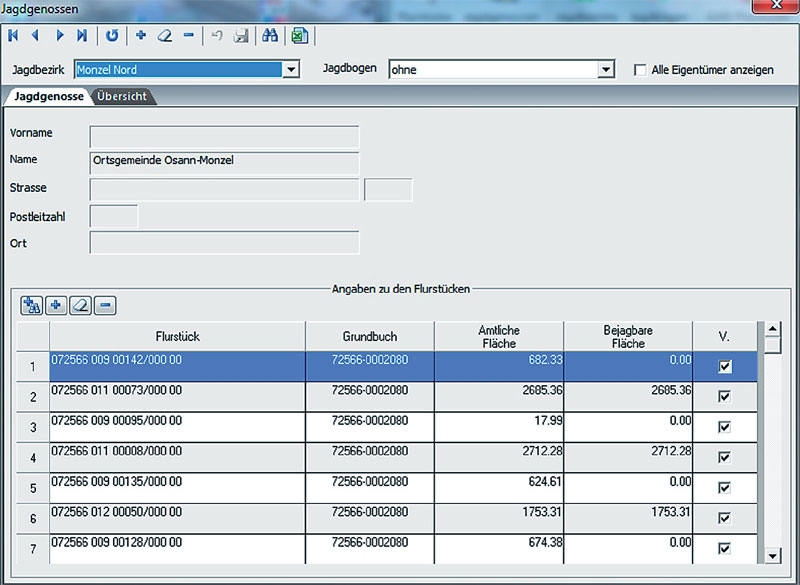Click the Postleitzahl input field
Screen dimensions: 800x585
tap(114, 216)
